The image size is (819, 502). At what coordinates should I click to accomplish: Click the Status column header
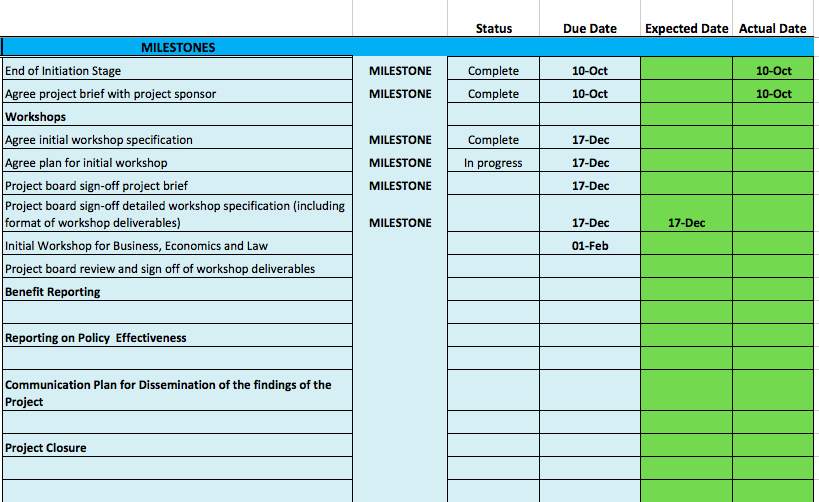click(493, 29)
